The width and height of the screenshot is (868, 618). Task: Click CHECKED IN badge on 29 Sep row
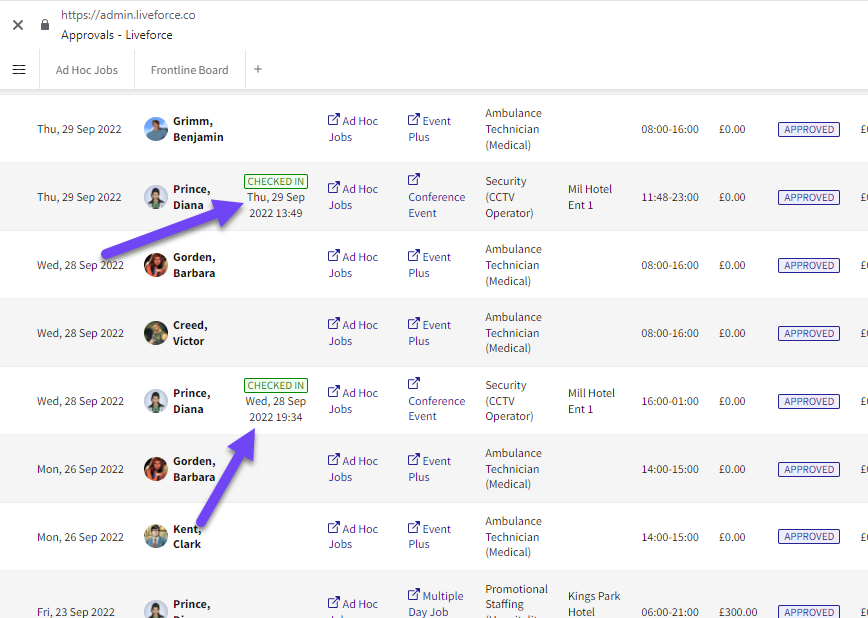276,182
